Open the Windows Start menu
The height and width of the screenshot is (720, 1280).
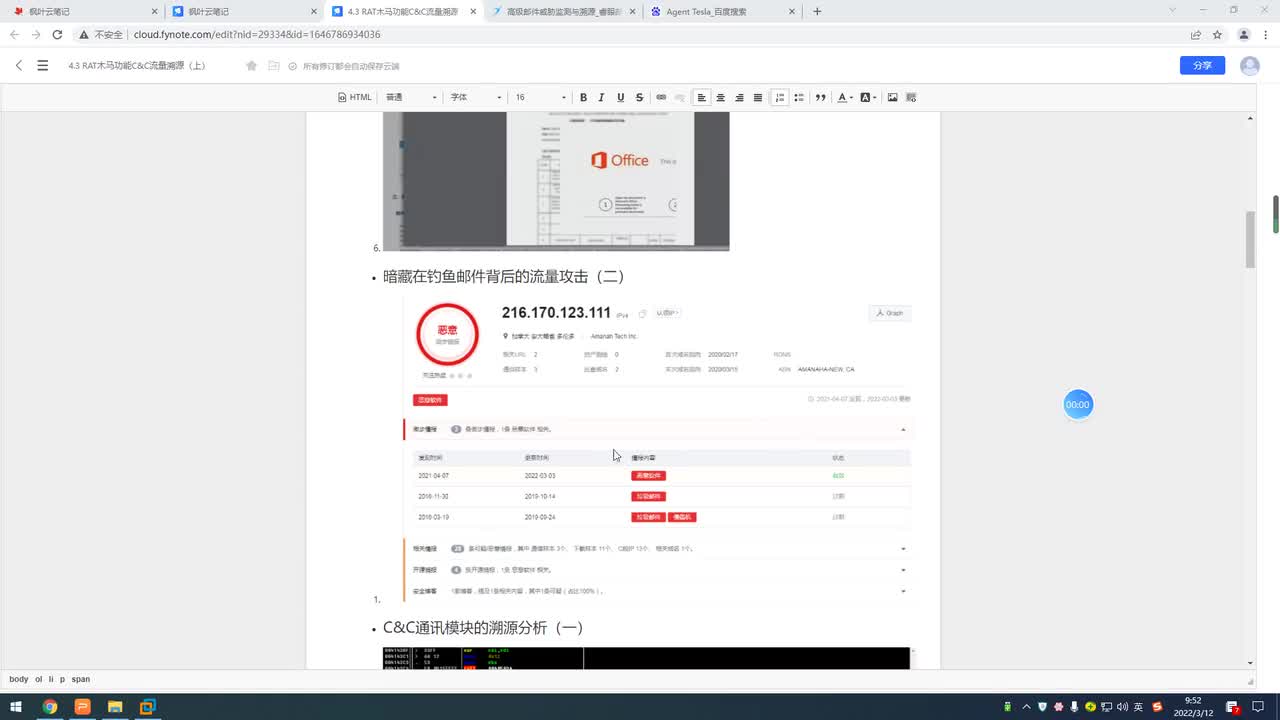(15, 706)
